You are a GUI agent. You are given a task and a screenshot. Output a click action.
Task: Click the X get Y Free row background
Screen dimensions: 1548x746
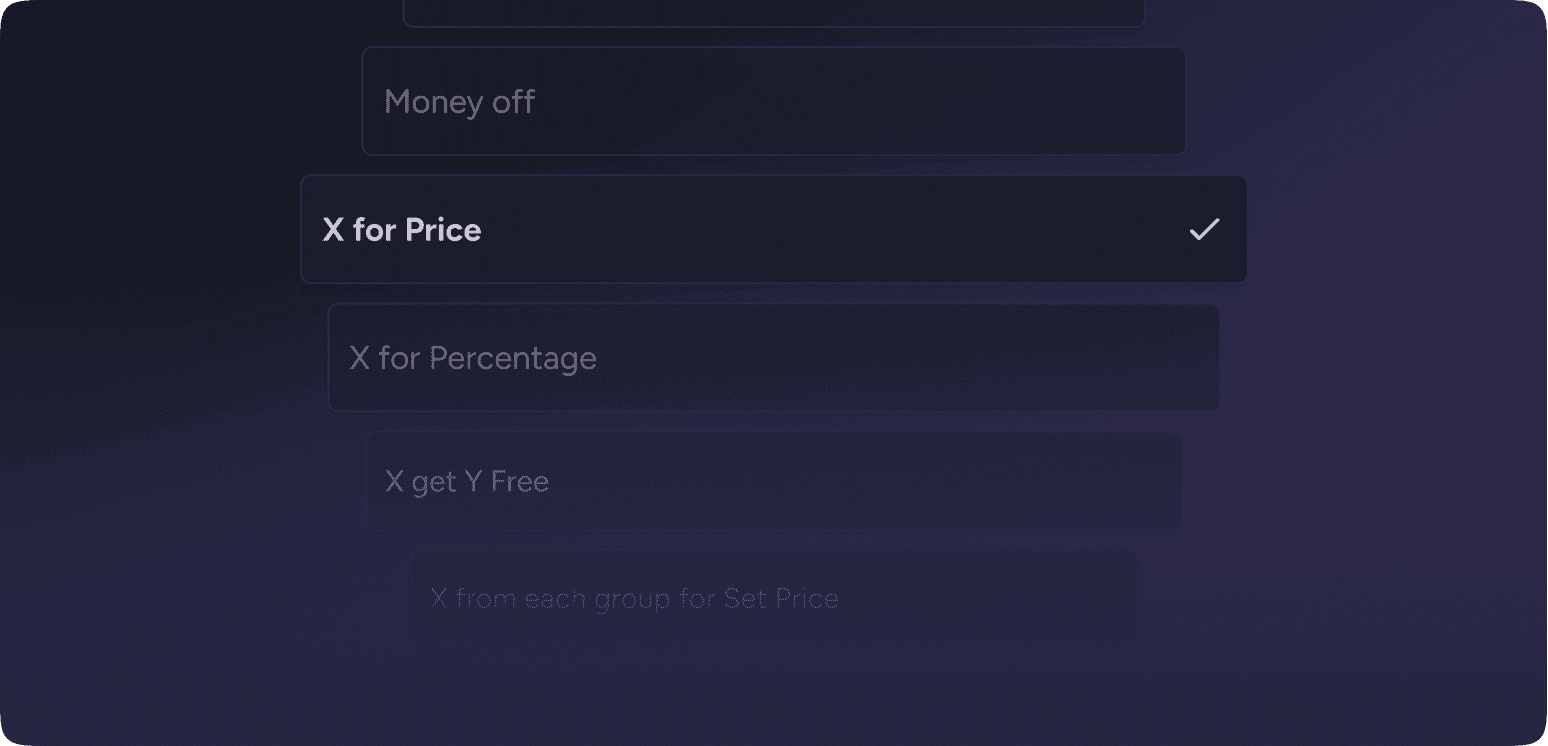click(x=900, y=480)
